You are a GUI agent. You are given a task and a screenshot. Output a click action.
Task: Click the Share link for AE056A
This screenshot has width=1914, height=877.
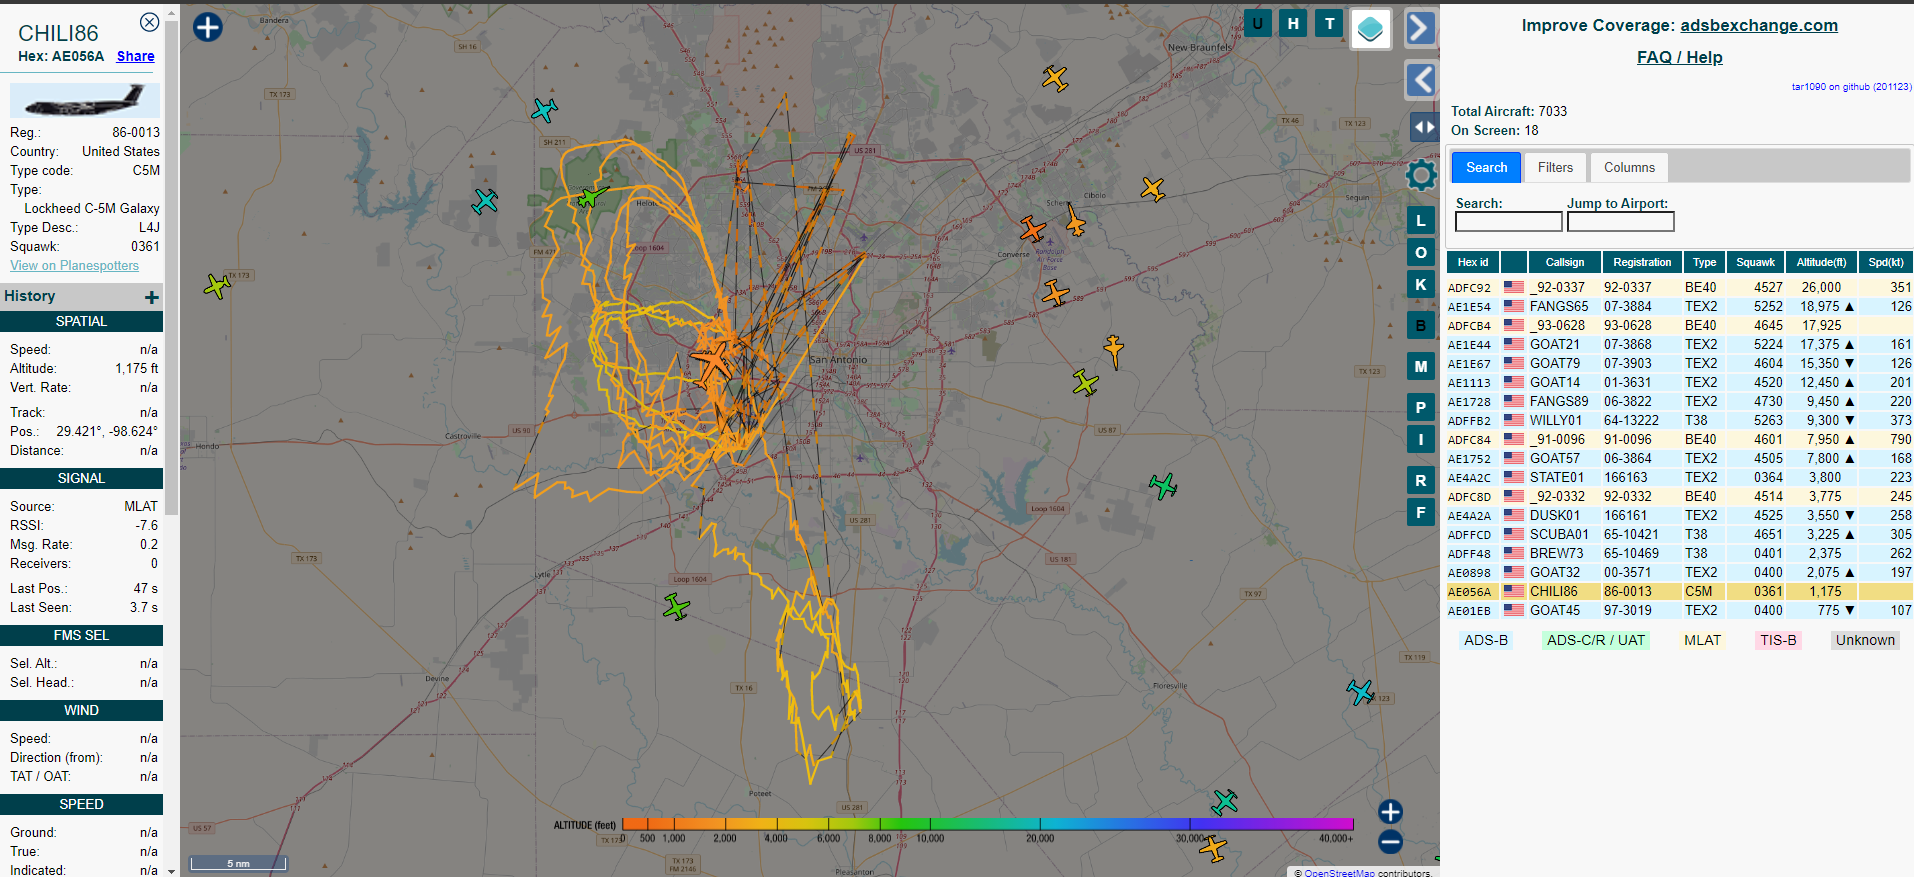tap(136, 56)
